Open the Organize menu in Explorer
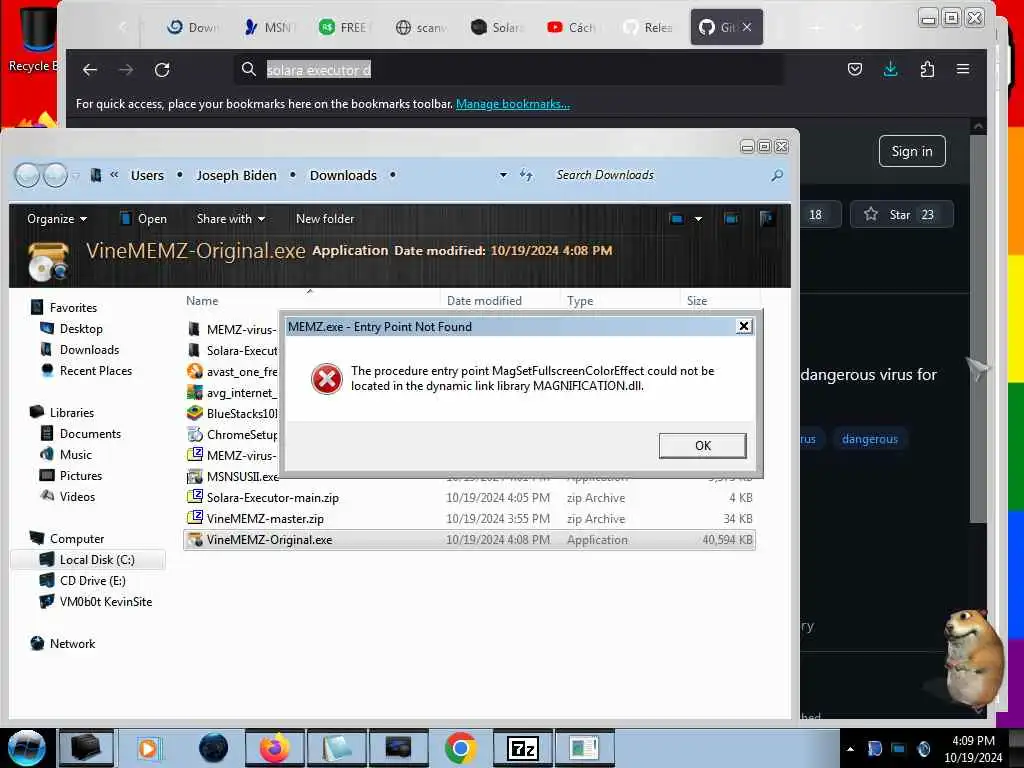The image size is (1024, 768). [x=57, y=219]
